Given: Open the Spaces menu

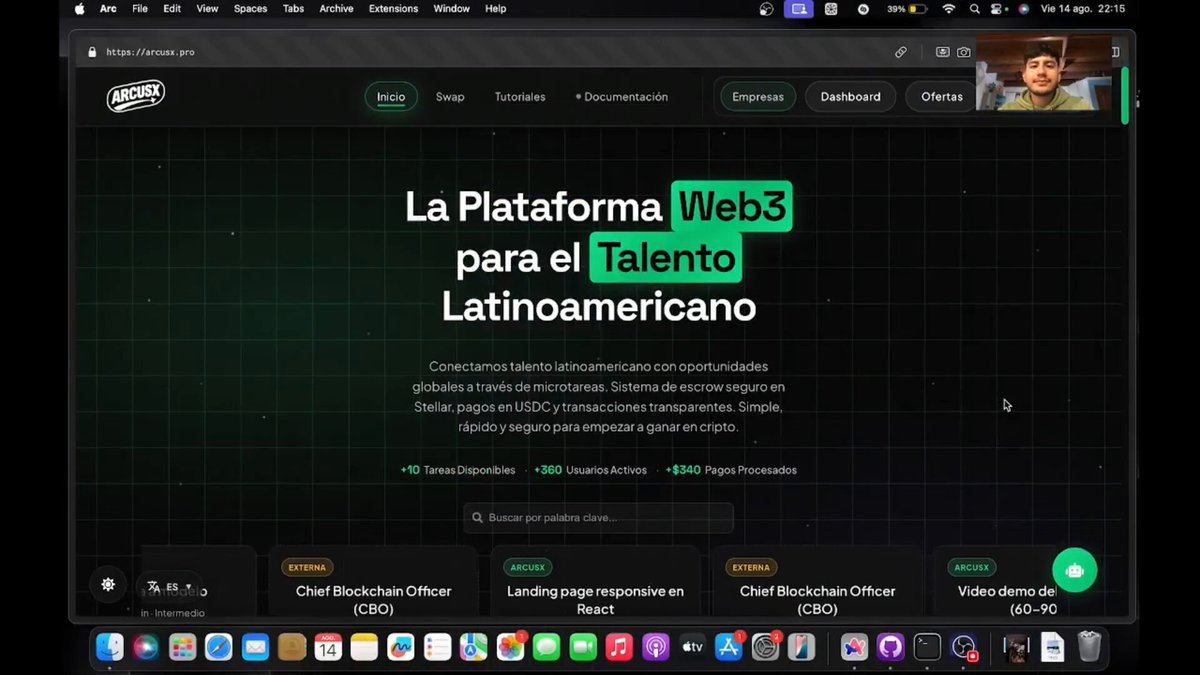Looking at the screenshot, I should [x=250, y=9].
